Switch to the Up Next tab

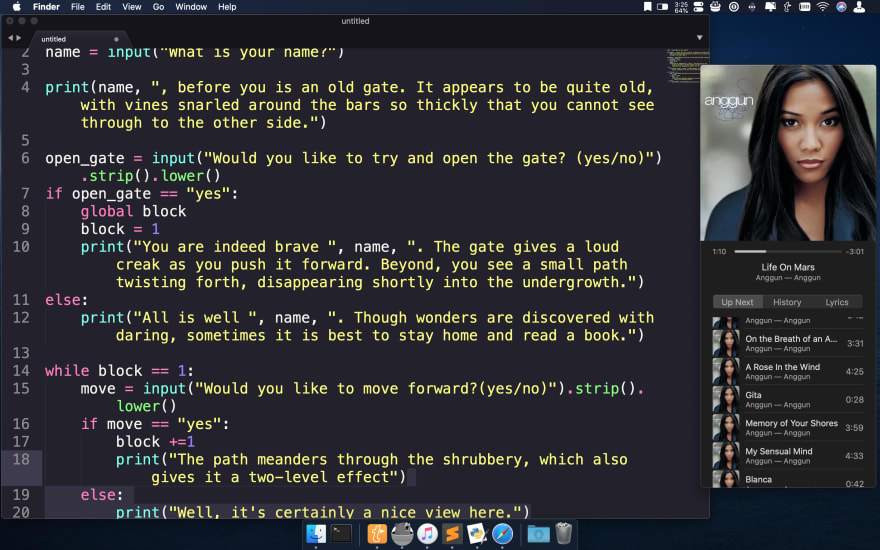[737, 302]
